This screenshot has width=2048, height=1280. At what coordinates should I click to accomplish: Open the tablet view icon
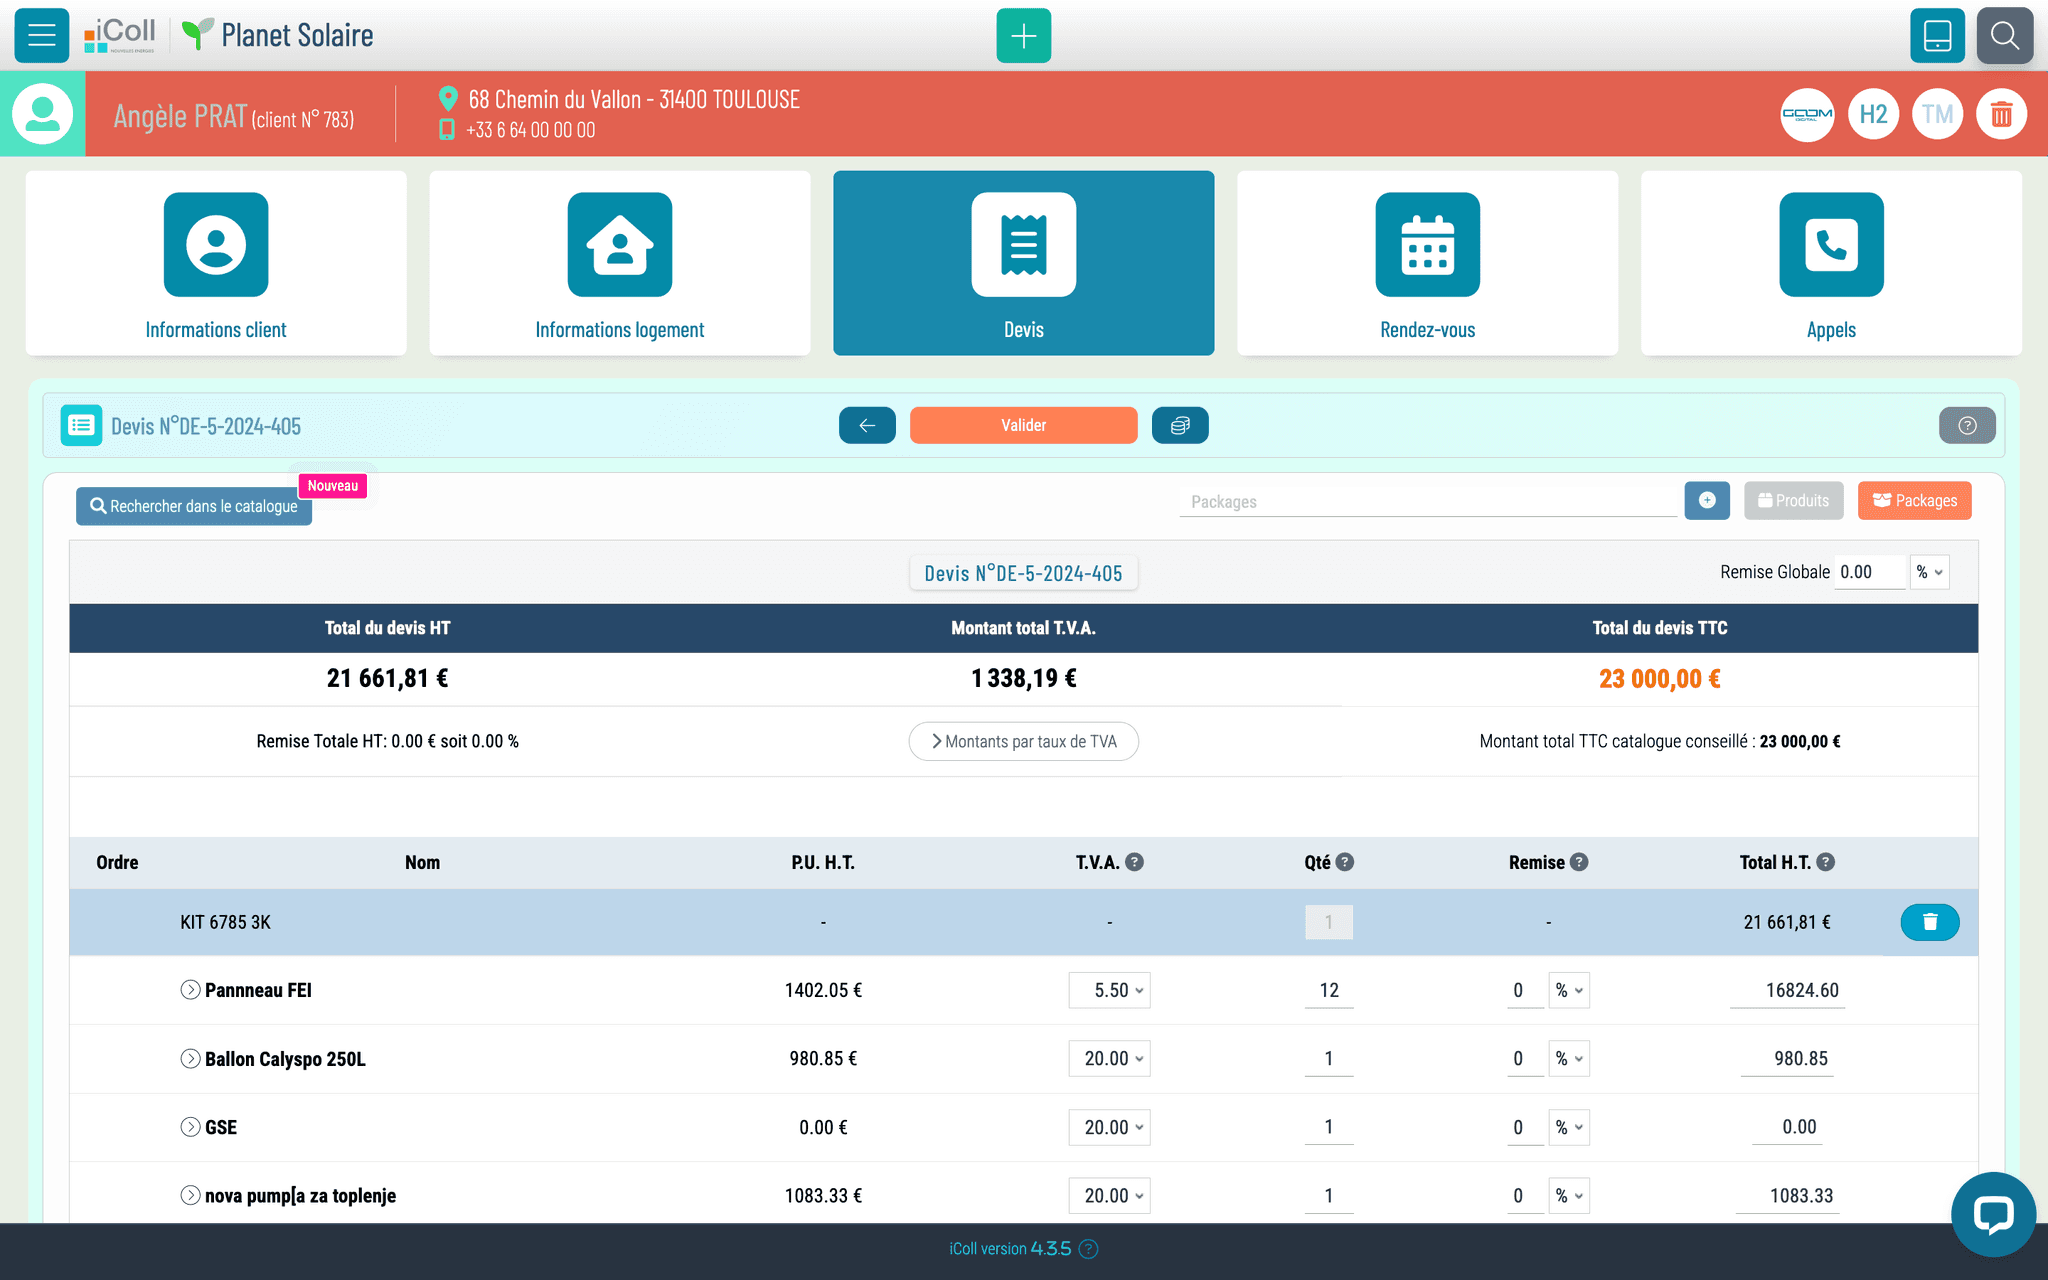(1937, 36)
